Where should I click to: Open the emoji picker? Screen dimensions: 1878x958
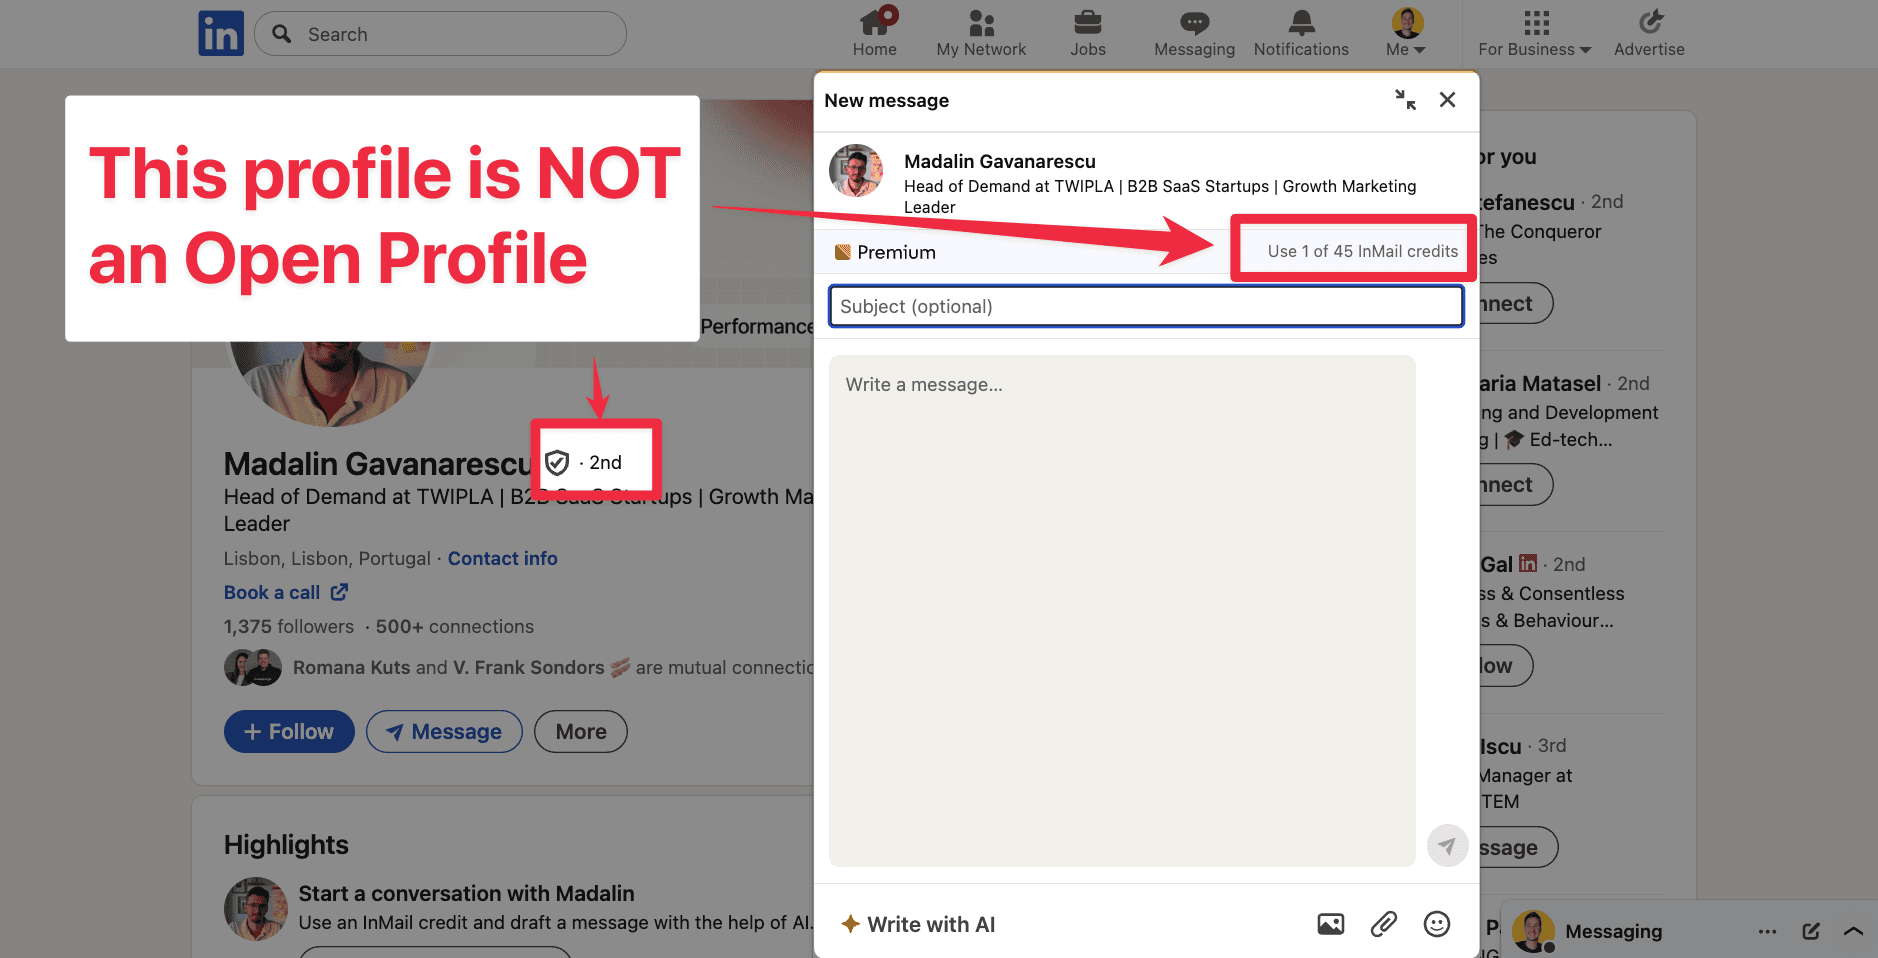1437,924
